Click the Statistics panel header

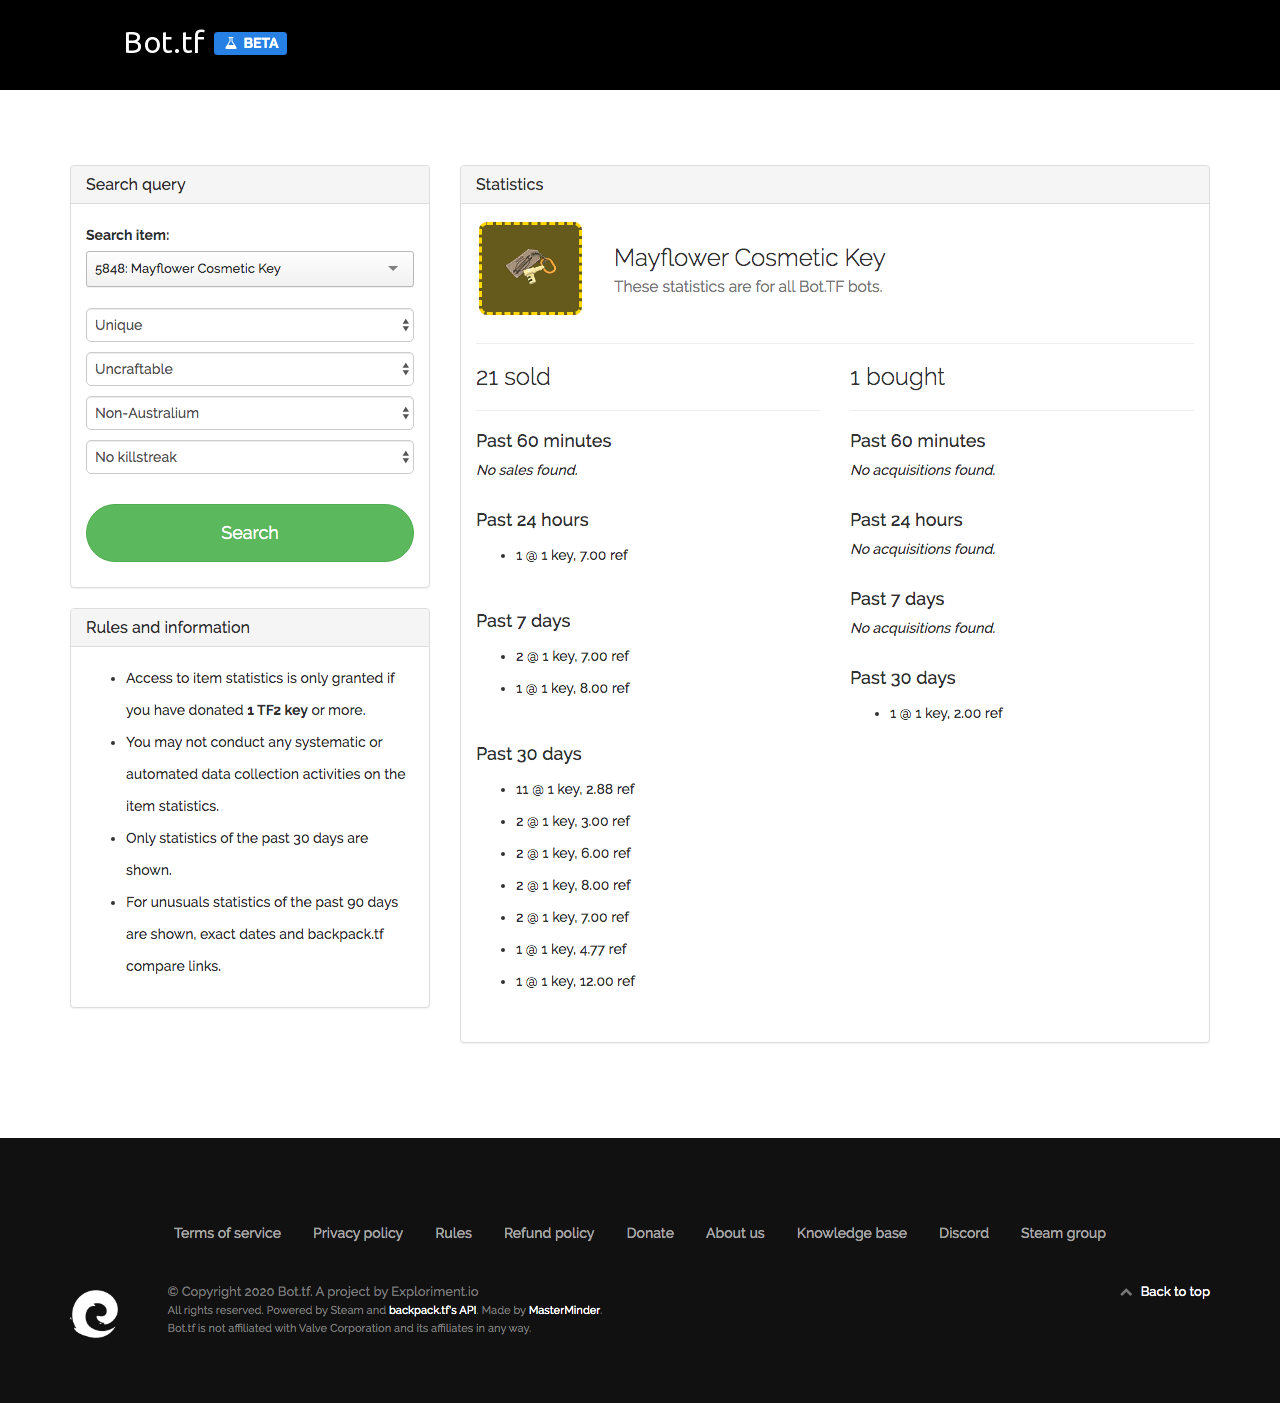[x=835, y=185]
